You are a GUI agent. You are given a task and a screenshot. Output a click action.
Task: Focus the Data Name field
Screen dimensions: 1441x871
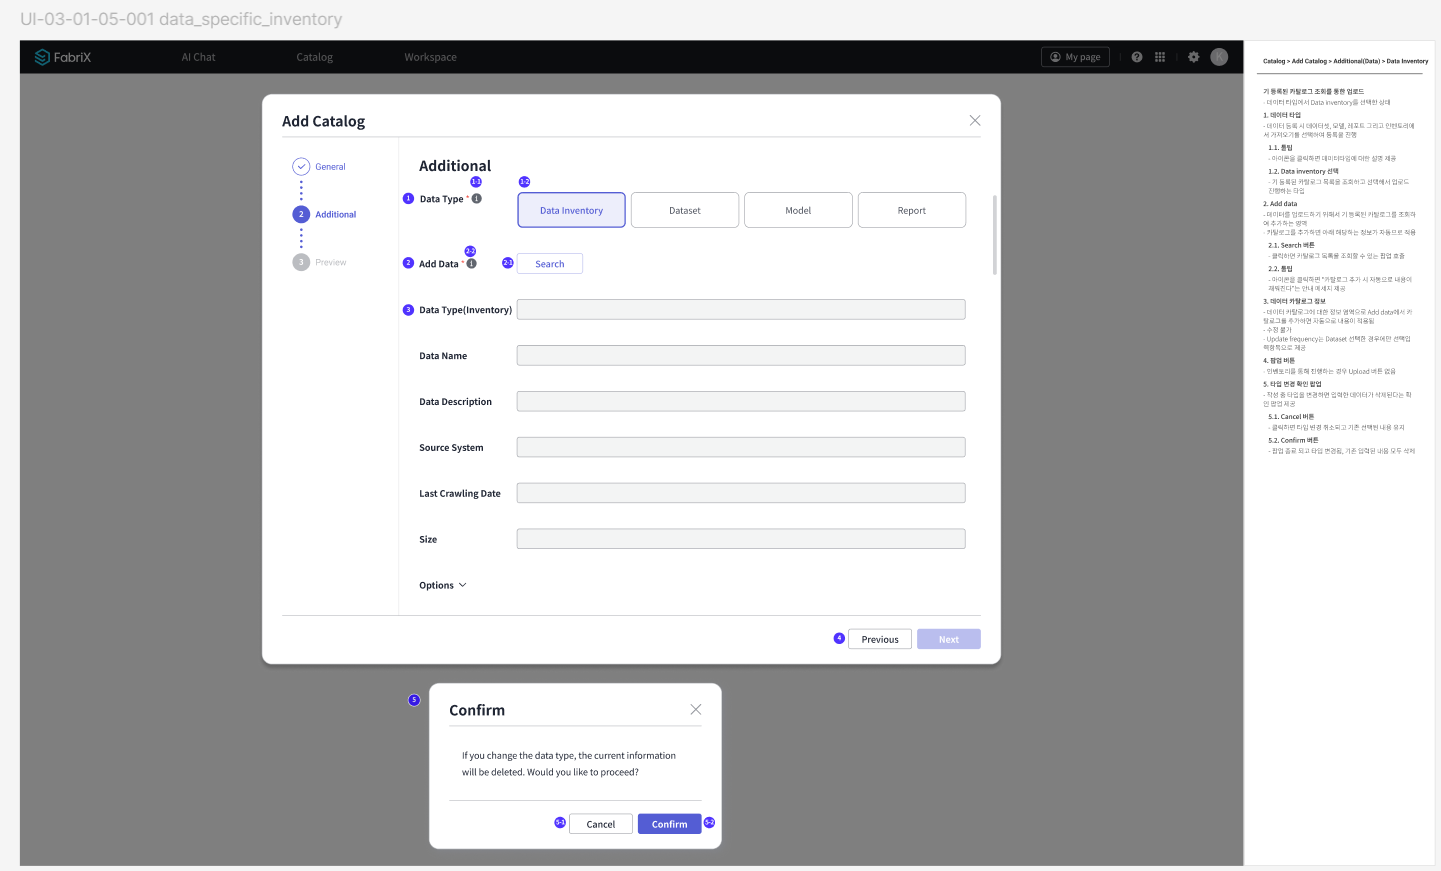point(741,356)
